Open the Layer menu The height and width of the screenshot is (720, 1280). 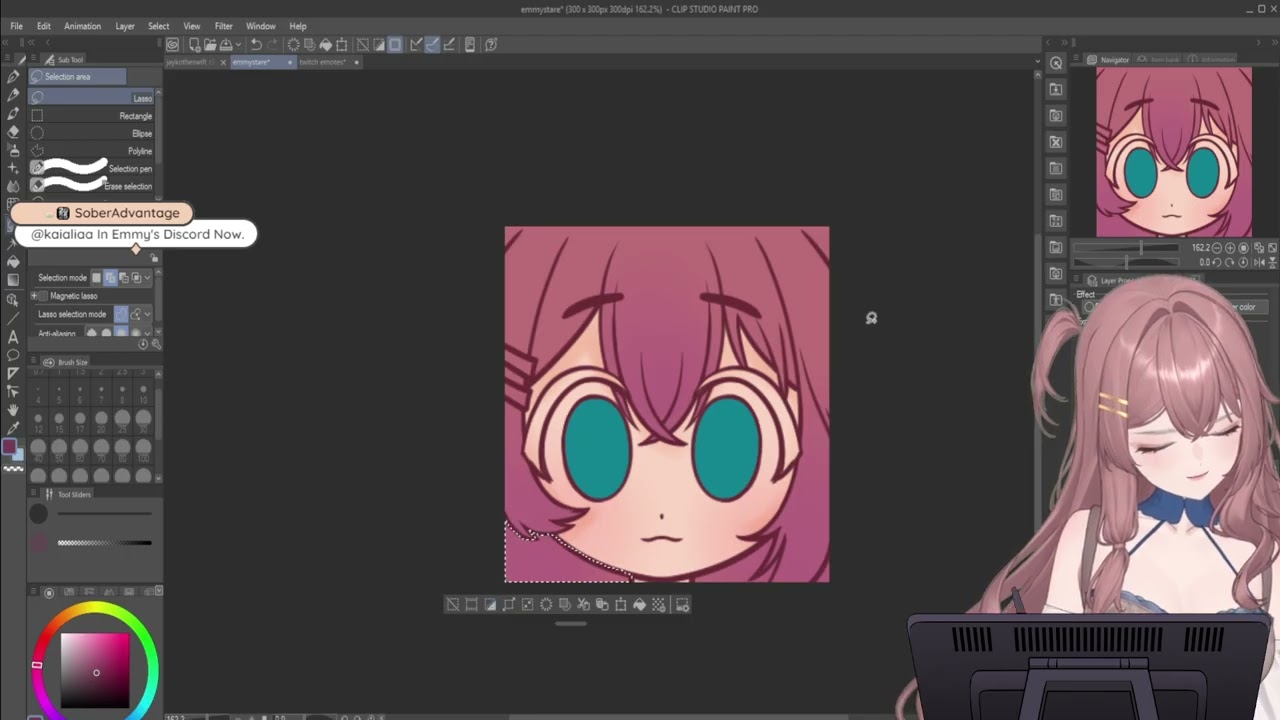pos(125,26)
